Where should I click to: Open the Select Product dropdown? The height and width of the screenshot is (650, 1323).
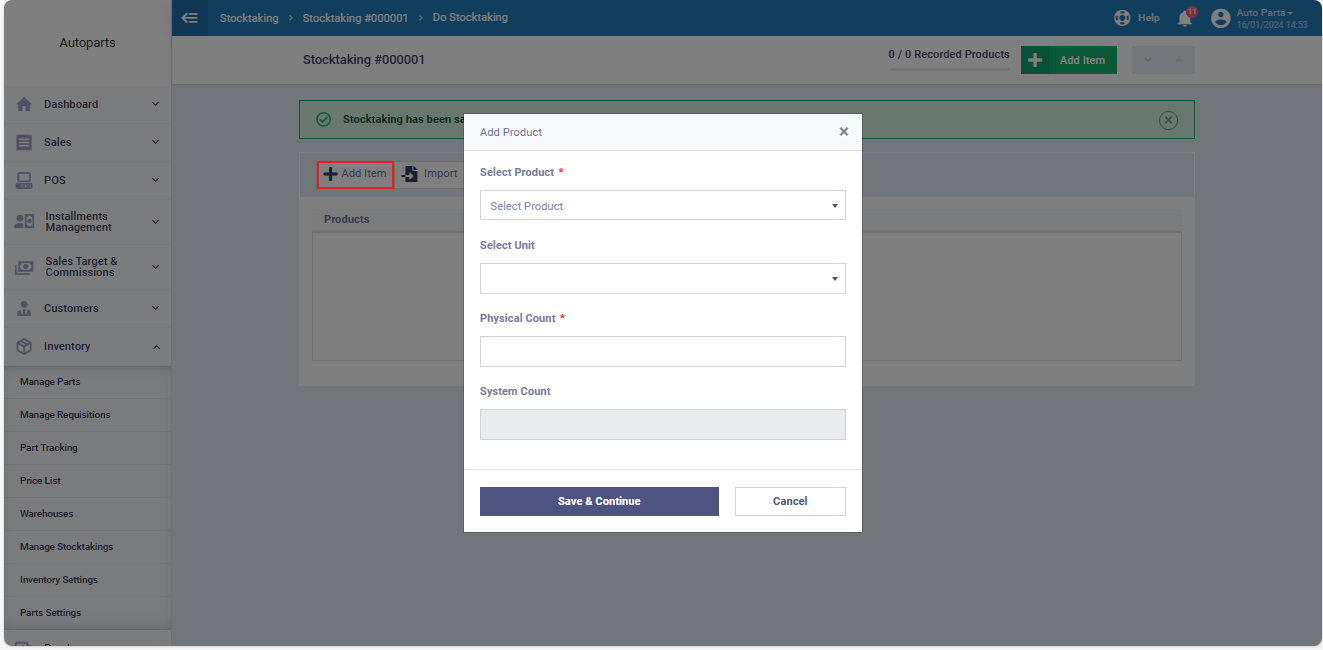click(x=663, y=206)
